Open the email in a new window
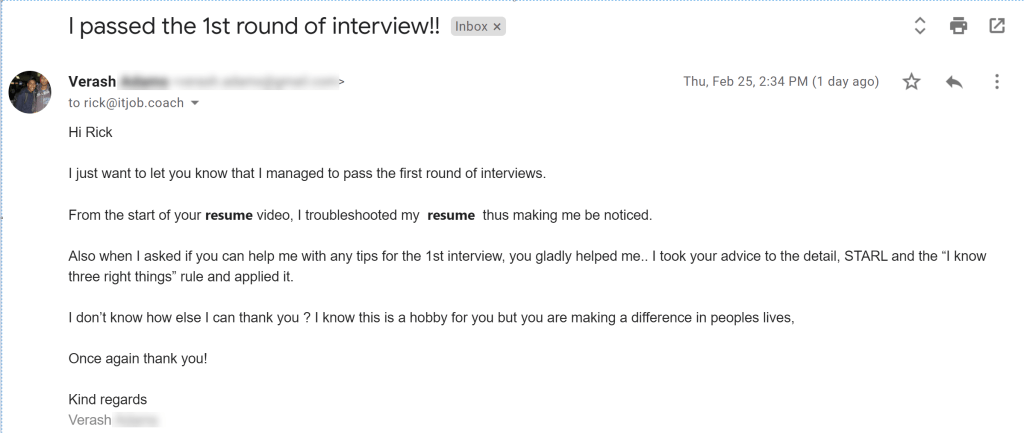 (996, 27)
